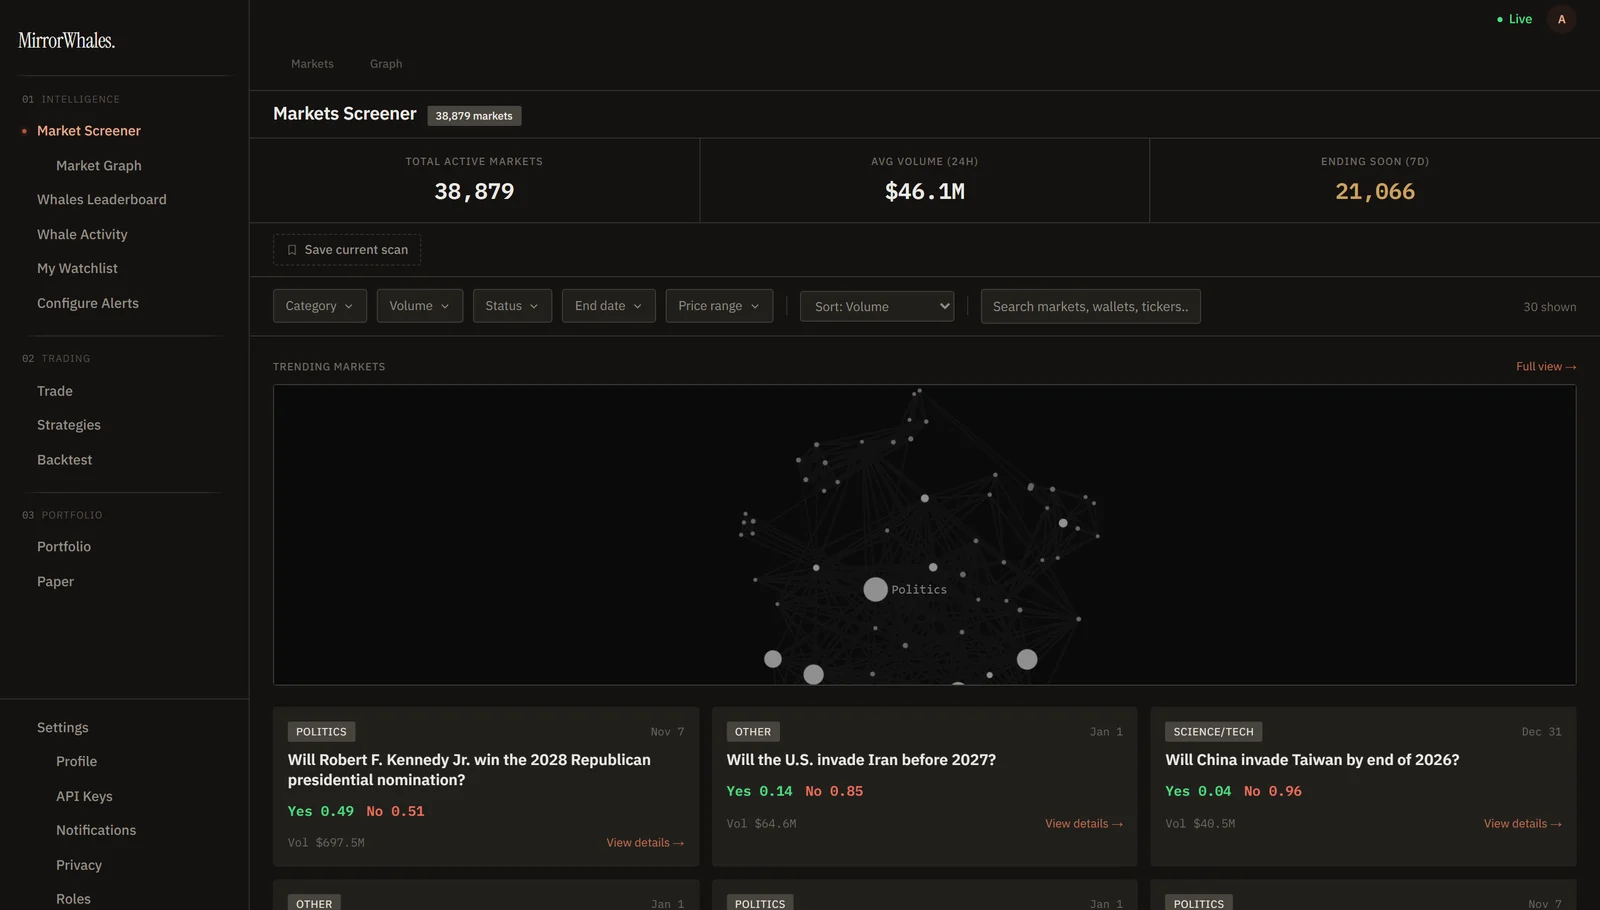Open Market Graph in sidebar

[99, 166]
